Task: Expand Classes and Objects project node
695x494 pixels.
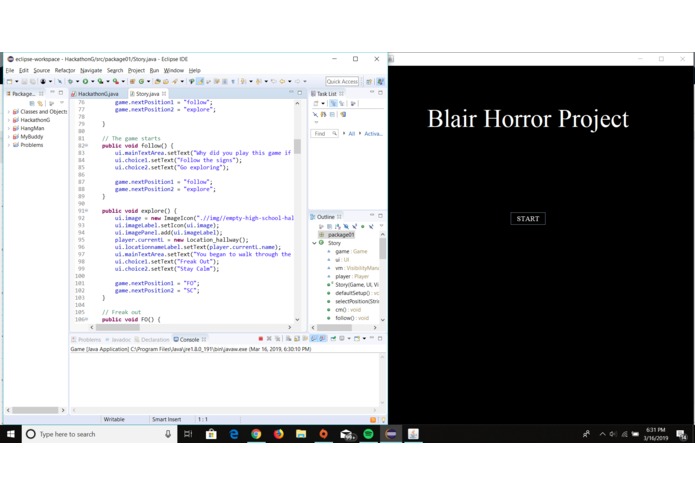Action: coord(9,112)
